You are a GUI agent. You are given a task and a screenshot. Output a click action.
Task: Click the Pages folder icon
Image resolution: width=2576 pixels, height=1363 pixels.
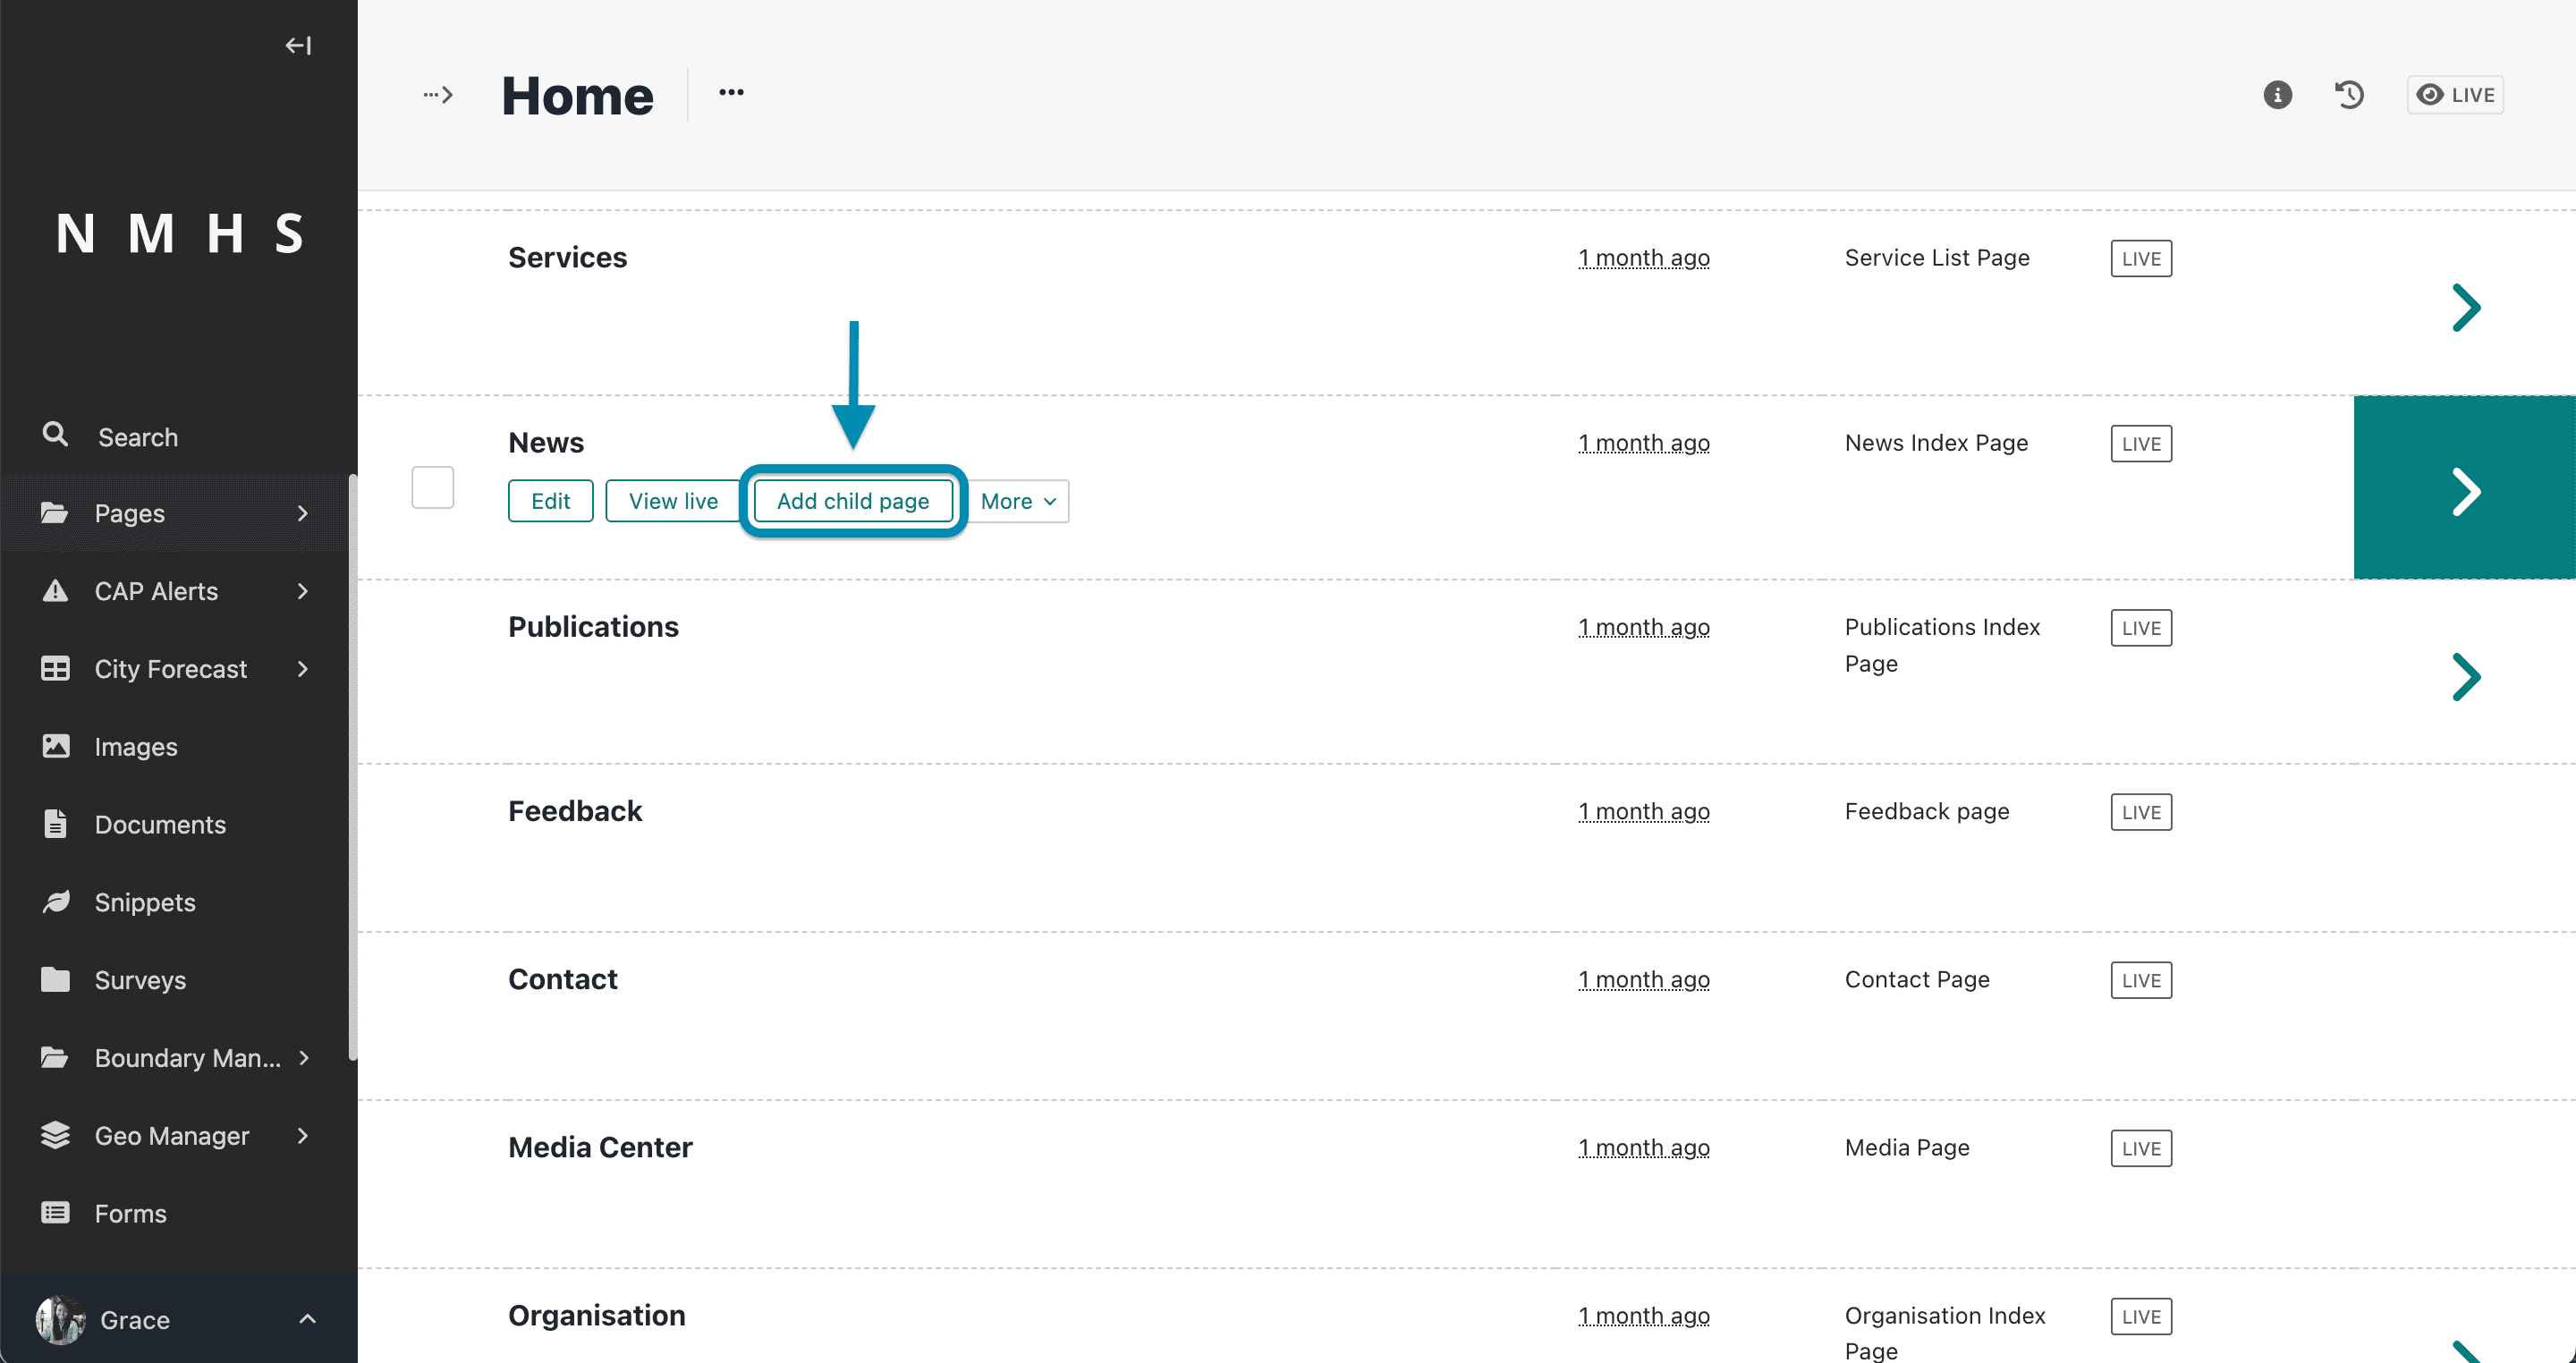coord(55,513)
